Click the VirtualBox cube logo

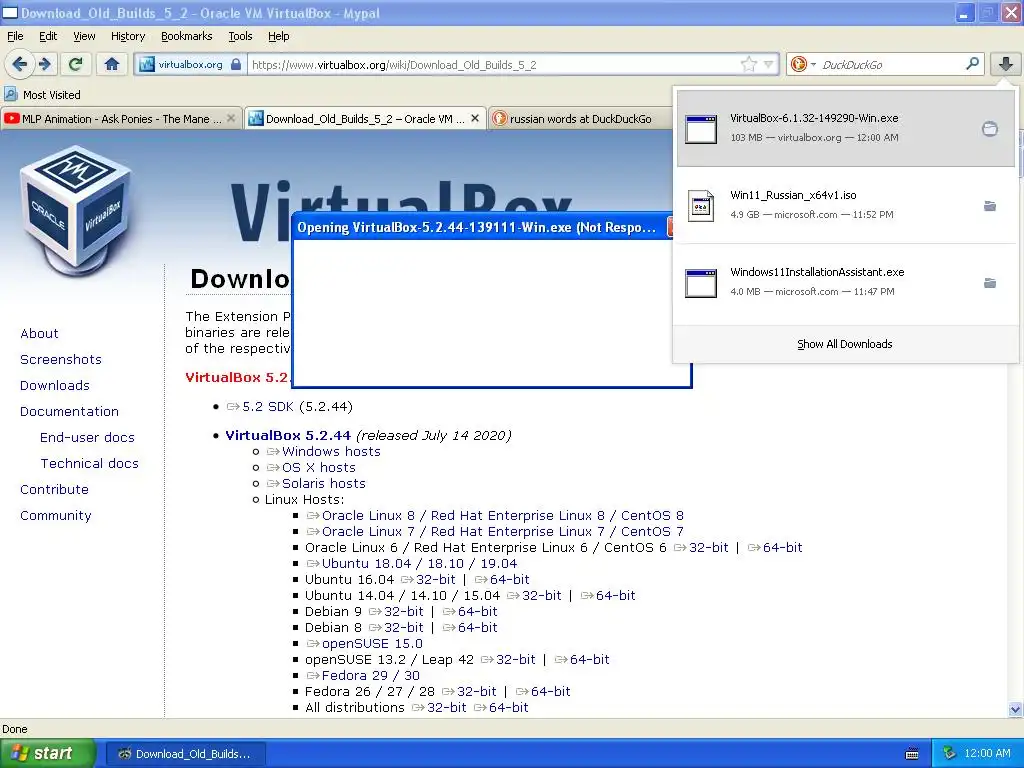coord(74,211)
